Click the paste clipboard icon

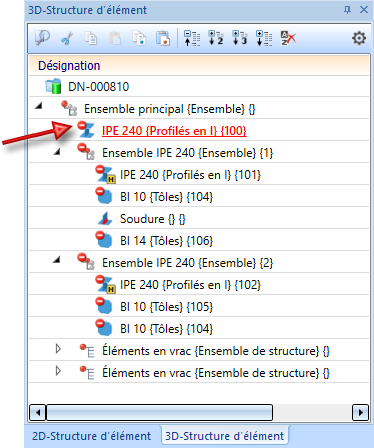click(x=115, y=38)
